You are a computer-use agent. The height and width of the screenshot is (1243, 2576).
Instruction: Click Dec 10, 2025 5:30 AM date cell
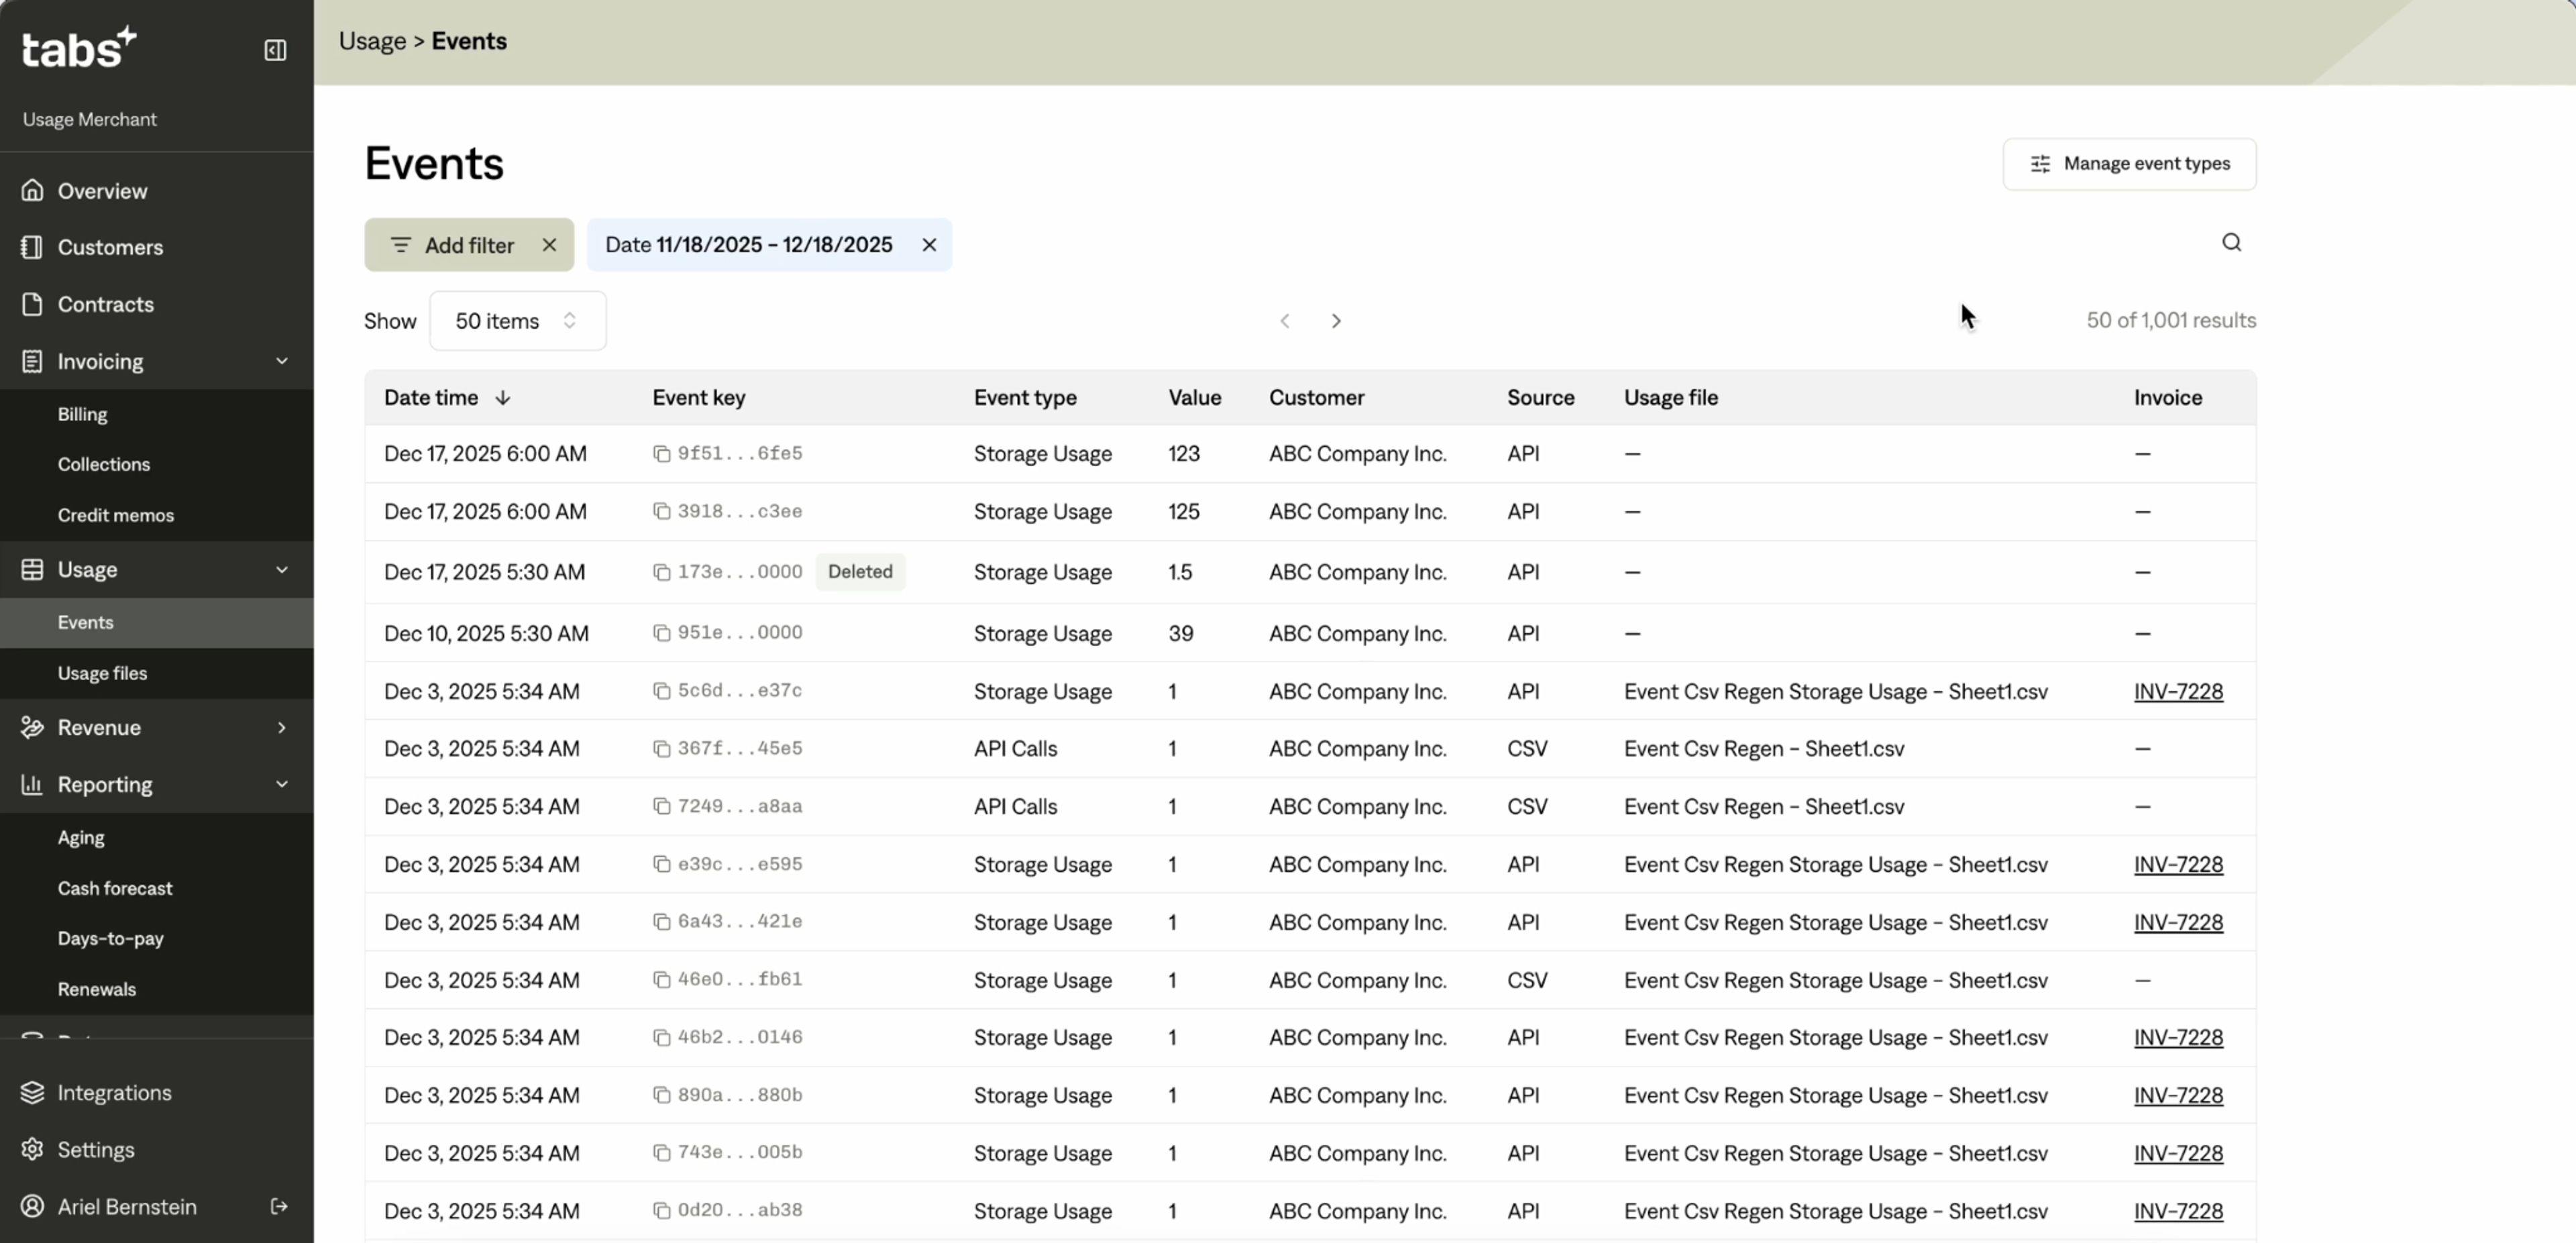(x=486, y=633)
